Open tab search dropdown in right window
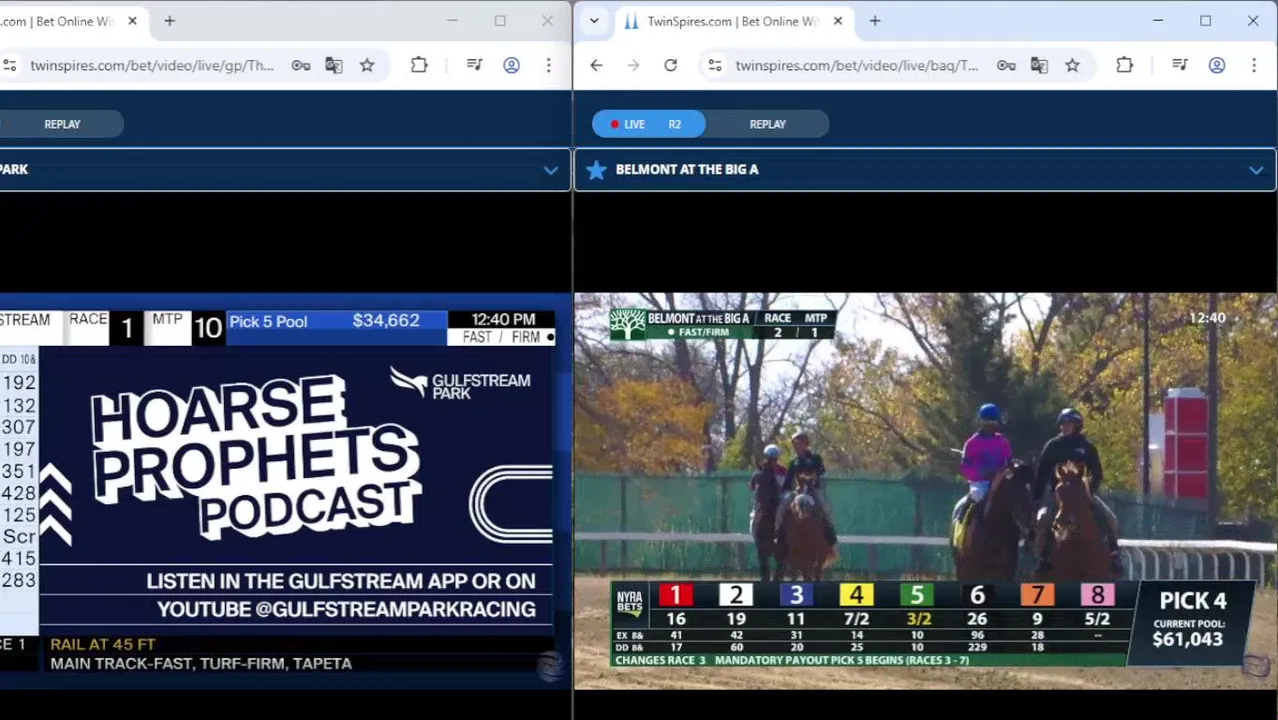The image size is (1278, 720). point(595,21)
